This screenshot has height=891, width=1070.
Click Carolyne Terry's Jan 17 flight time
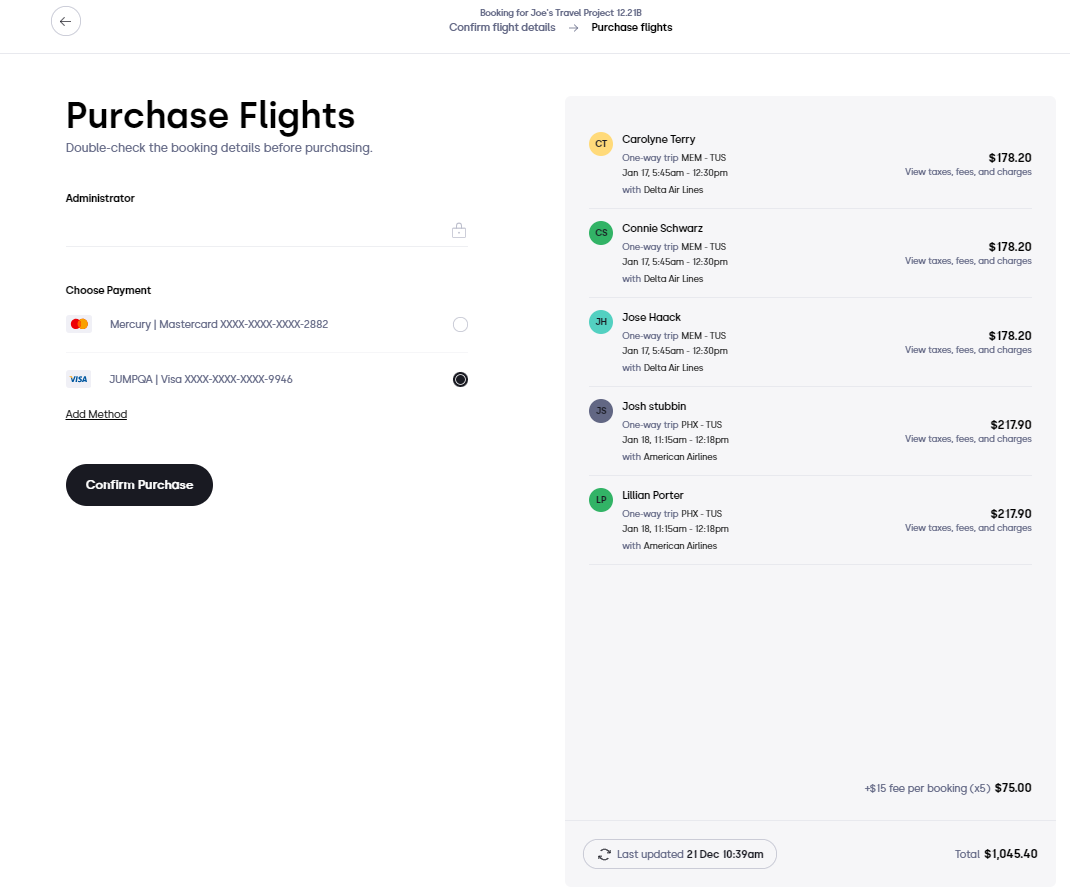pyautogui.click(x=674, y=173)
